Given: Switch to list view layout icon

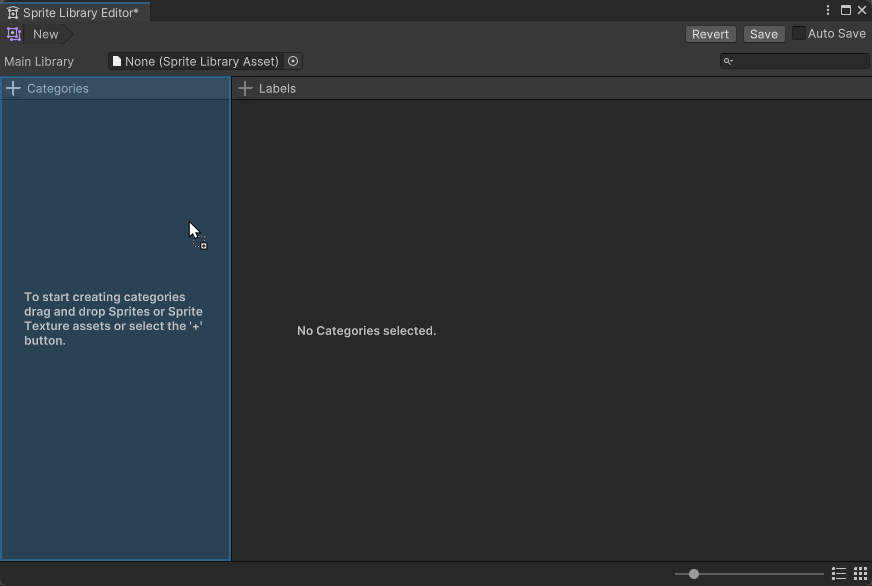Looking at the screenshot, I should coord(839,574).
